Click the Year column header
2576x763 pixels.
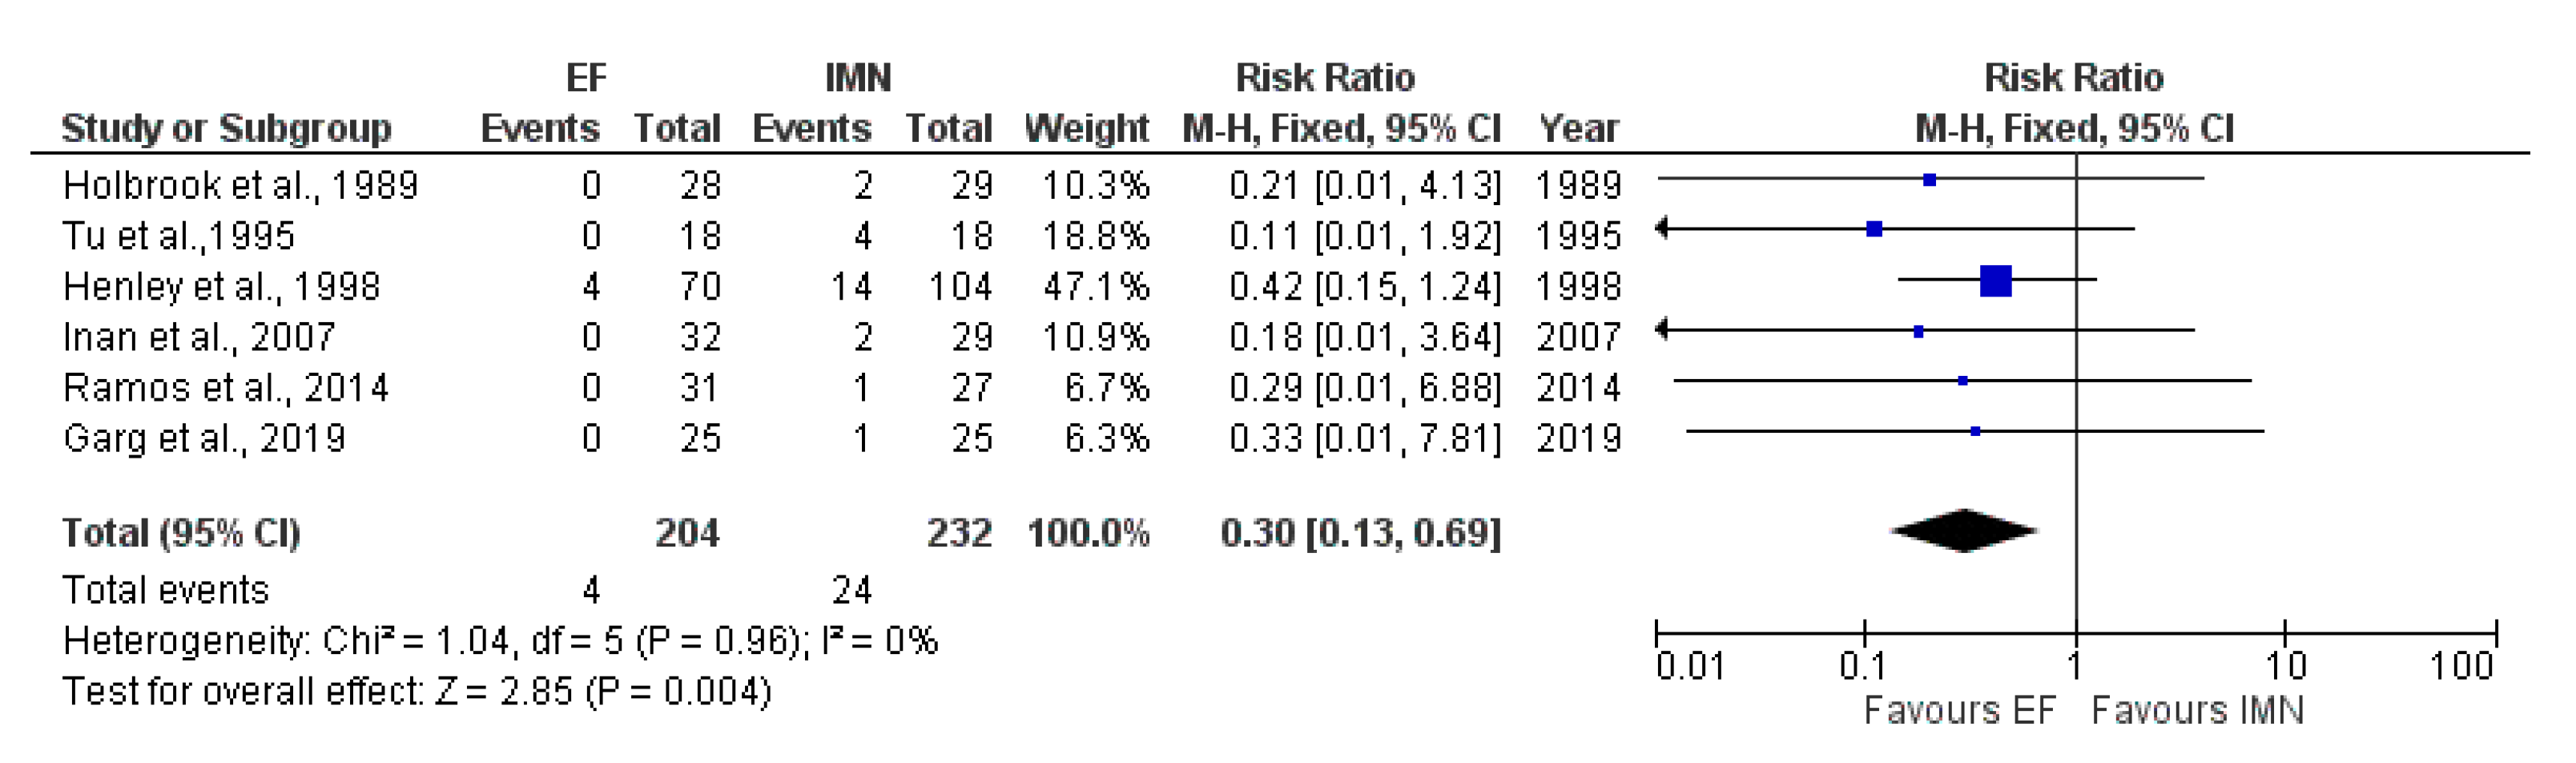point(1578,128)
